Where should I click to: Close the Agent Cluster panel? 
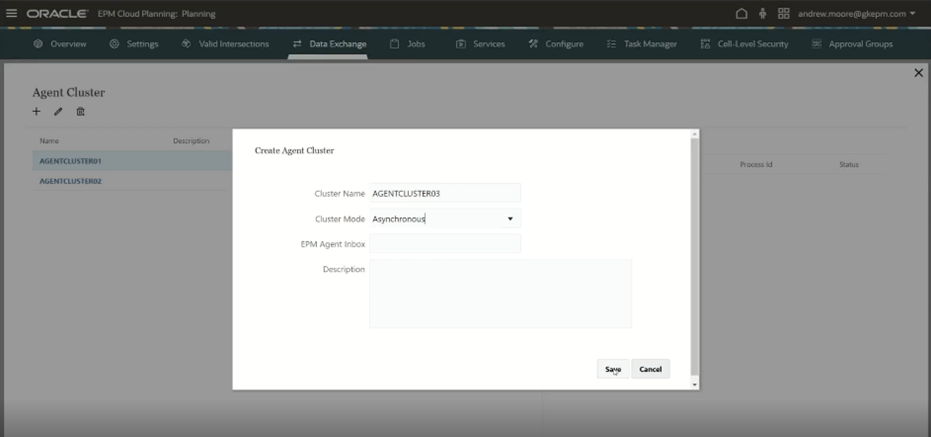pos(919,73)
